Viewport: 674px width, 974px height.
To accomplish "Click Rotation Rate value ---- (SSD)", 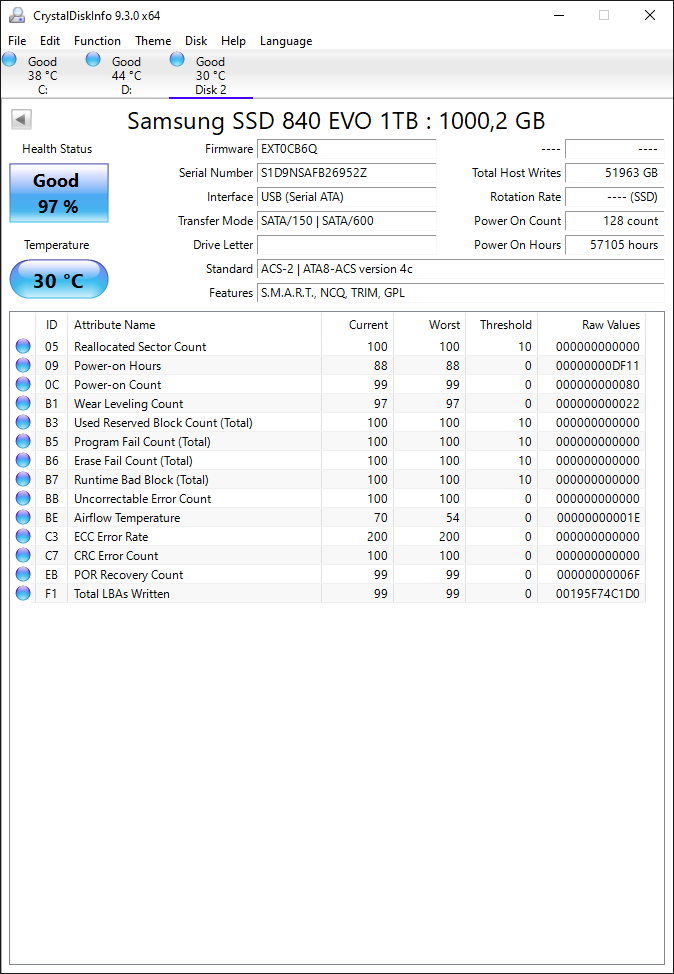I will tap(614, 197).
